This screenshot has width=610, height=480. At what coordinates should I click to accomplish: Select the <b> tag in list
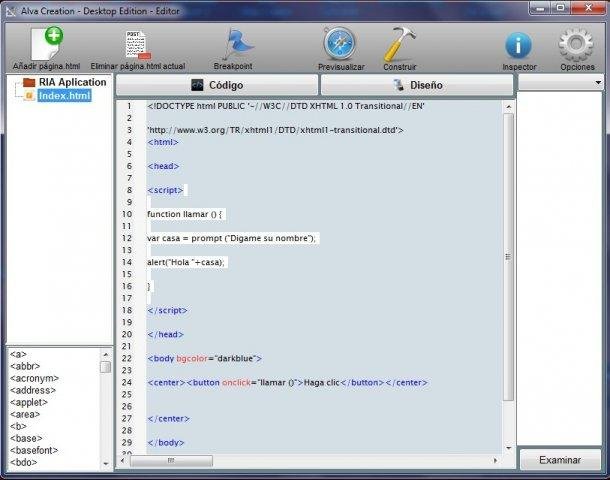pos(18,427)
